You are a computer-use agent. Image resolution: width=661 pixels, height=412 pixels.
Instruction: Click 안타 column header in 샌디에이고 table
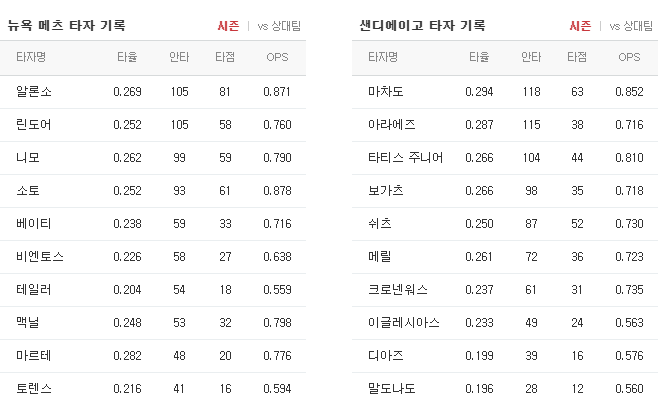531,57
